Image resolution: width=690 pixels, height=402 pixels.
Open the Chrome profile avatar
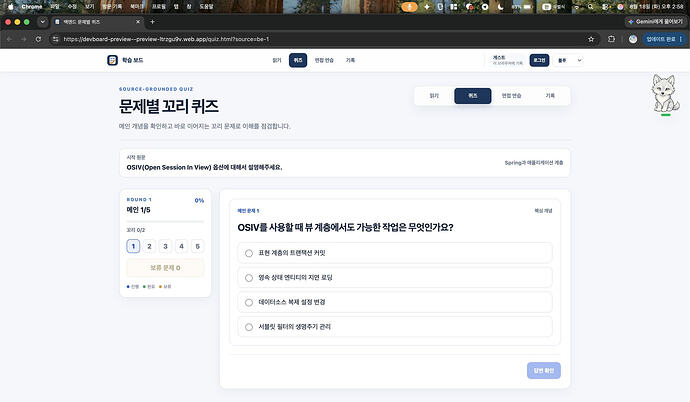[633, 39]
